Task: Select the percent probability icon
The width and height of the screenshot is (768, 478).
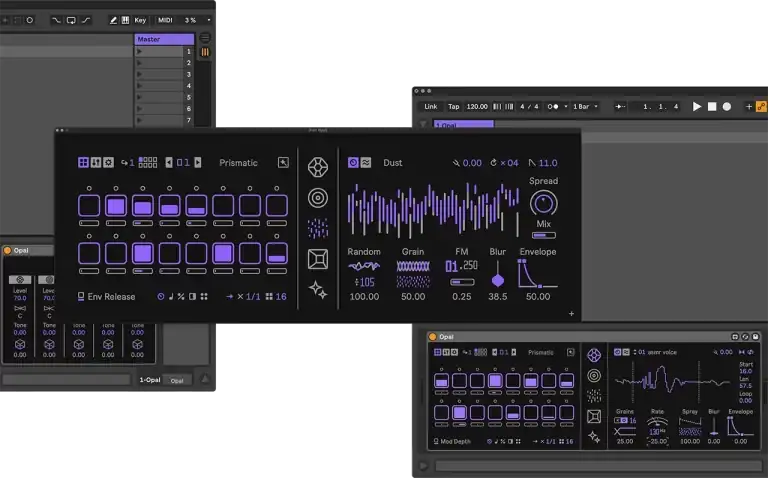Action: (x=181, y=296)
